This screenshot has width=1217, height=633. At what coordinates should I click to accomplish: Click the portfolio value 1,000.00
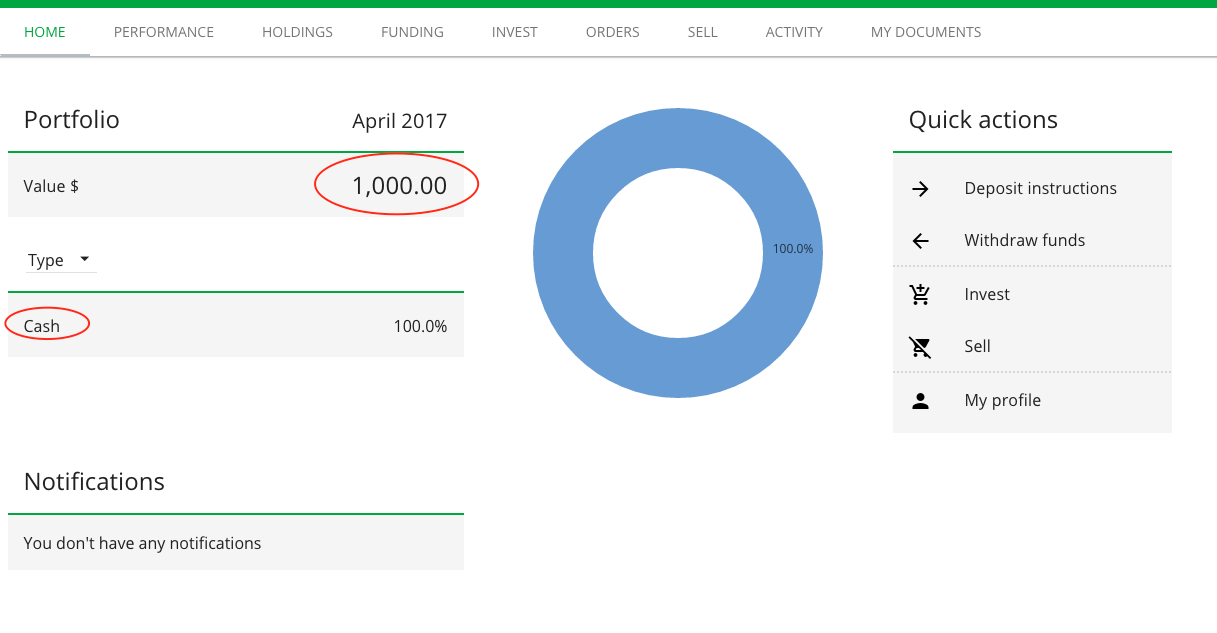[399, 186]
